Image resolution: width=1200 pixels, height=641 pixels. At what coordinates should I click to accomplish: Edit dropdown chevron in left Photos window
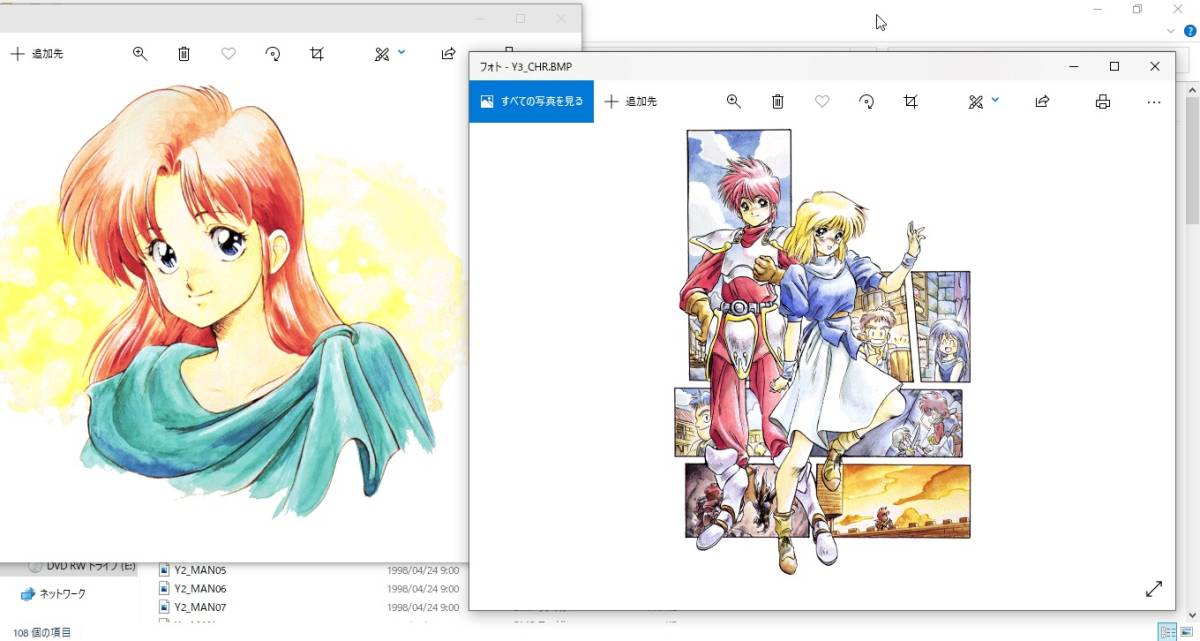(402, 52)
